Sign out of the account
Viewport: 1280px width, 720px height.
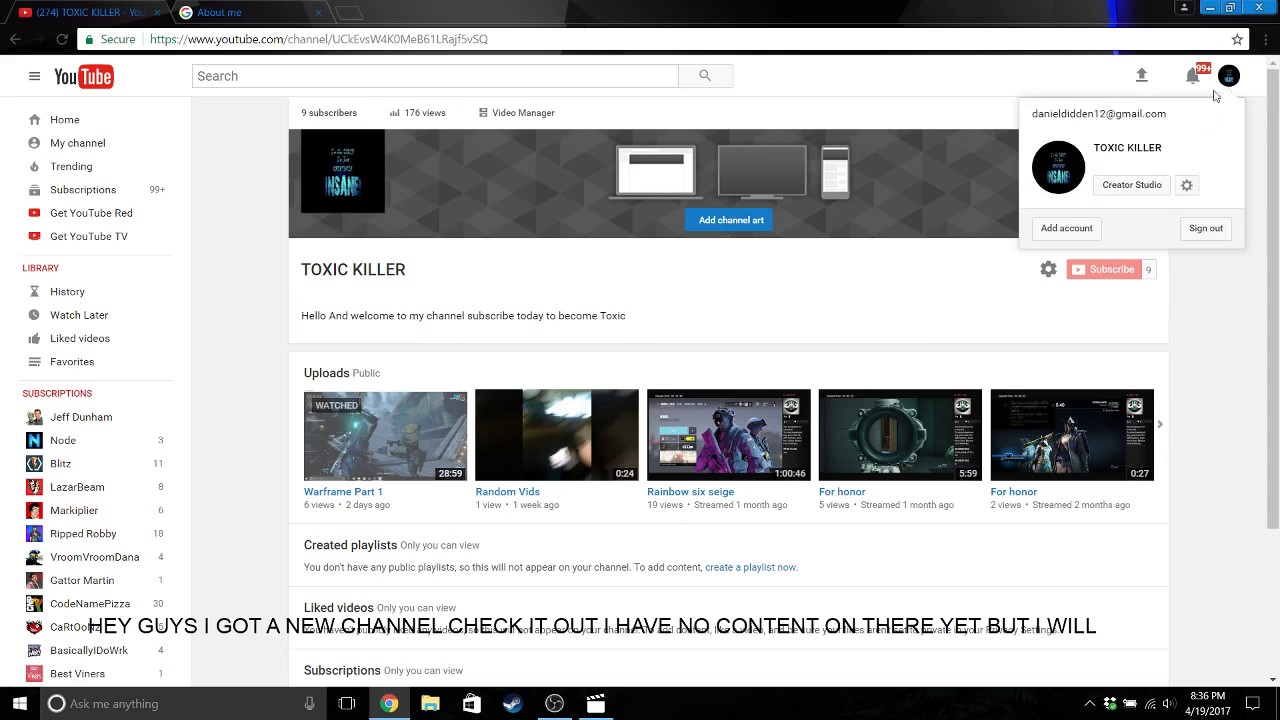click(1206, 228)
